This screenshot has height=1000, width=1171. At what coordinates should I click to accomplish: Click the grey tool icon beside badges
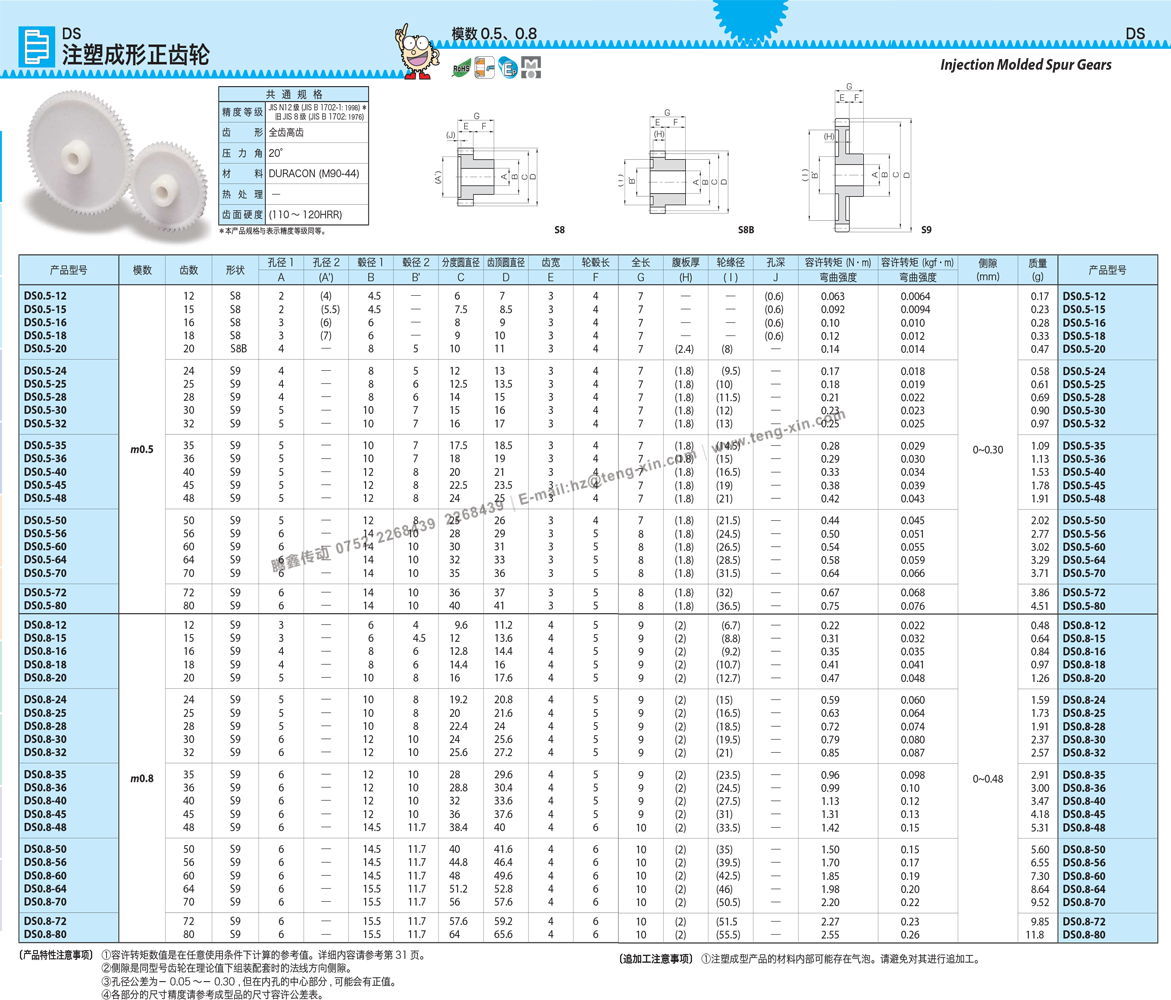[542, 85]
